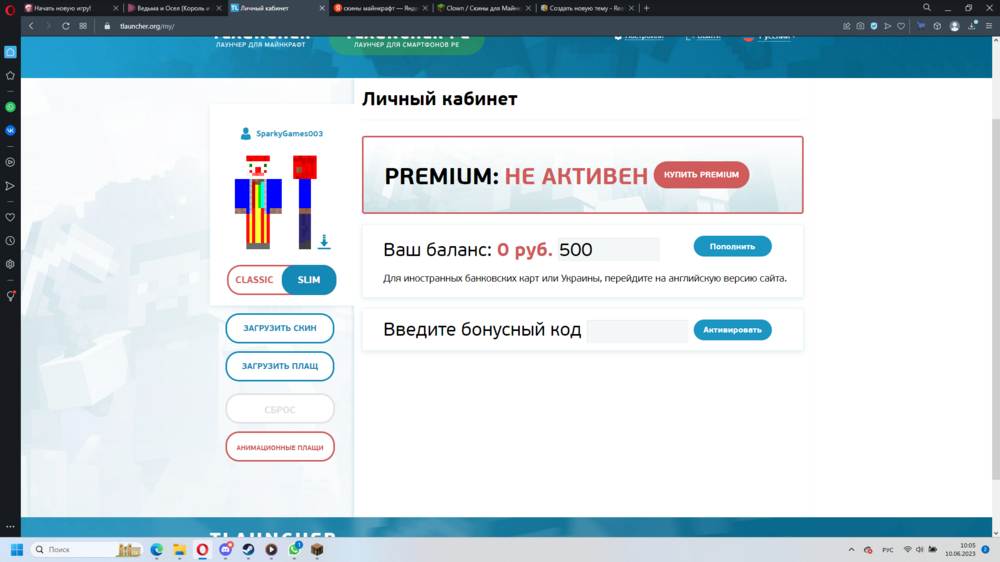Click the СБРОС reset button
Viewport: 1000px width, 562px height.
[279, 409]
